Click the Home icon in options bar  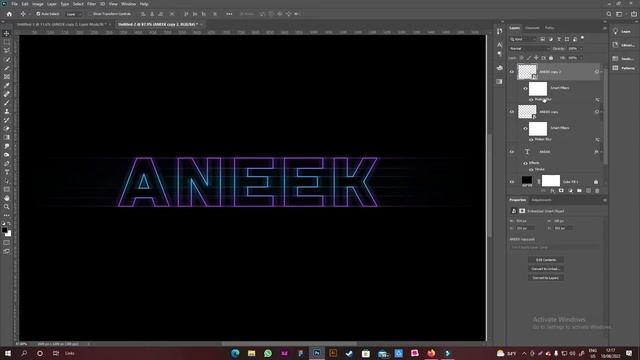click(9, 14)
